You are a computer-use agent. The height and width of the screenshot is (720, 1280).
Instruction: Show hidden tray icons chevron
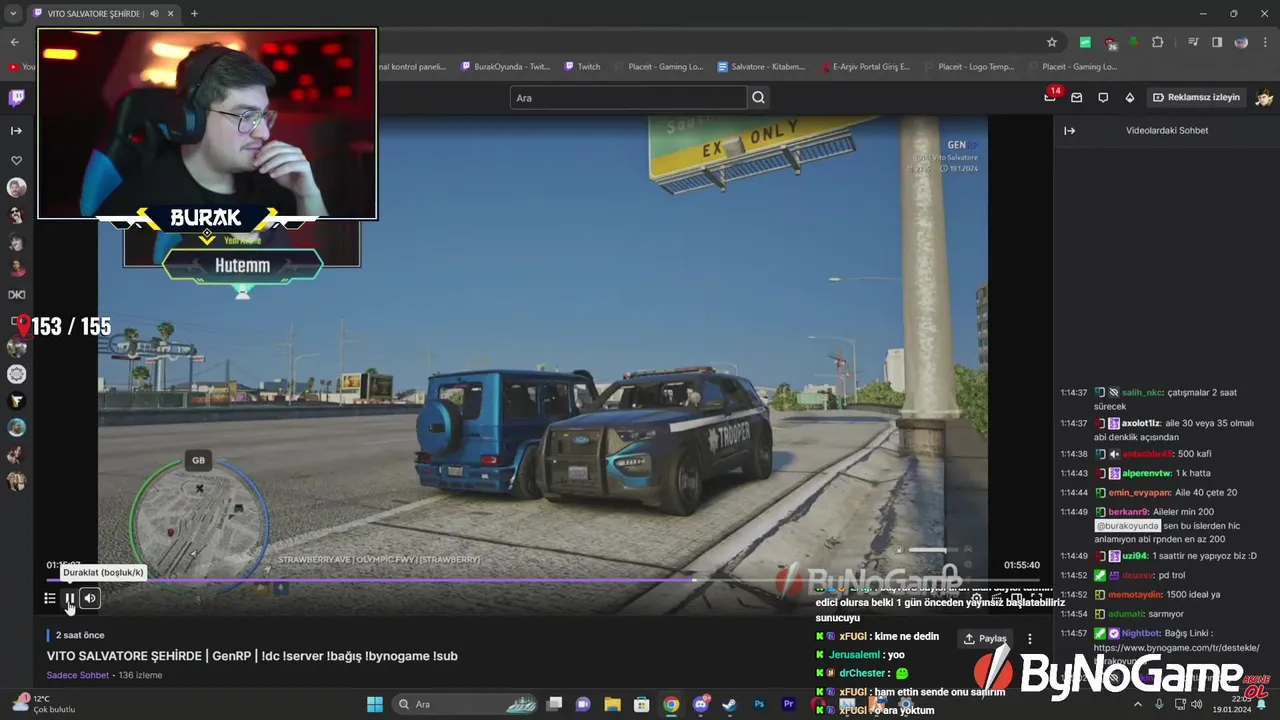pos(1138,704)
